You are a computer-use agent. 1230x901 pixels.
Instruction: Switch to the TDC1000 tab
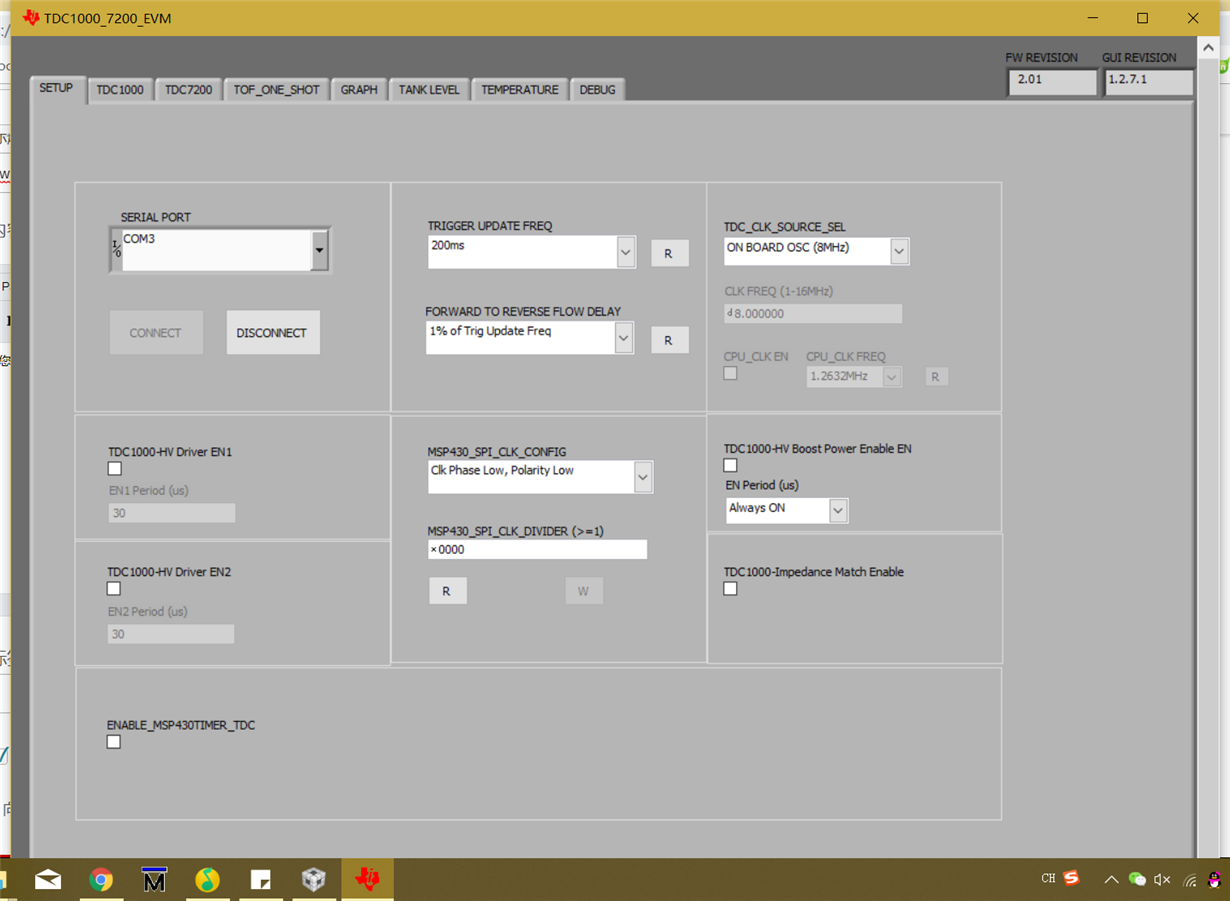pyautogui.click(x=120, y=90)
